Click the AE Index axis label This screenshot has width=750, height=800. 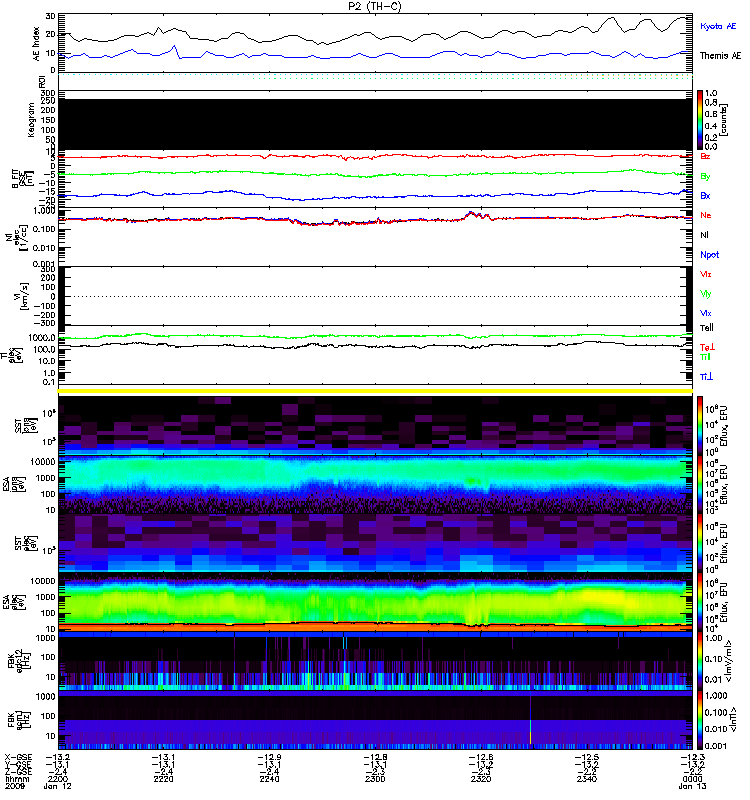(37, 44)
